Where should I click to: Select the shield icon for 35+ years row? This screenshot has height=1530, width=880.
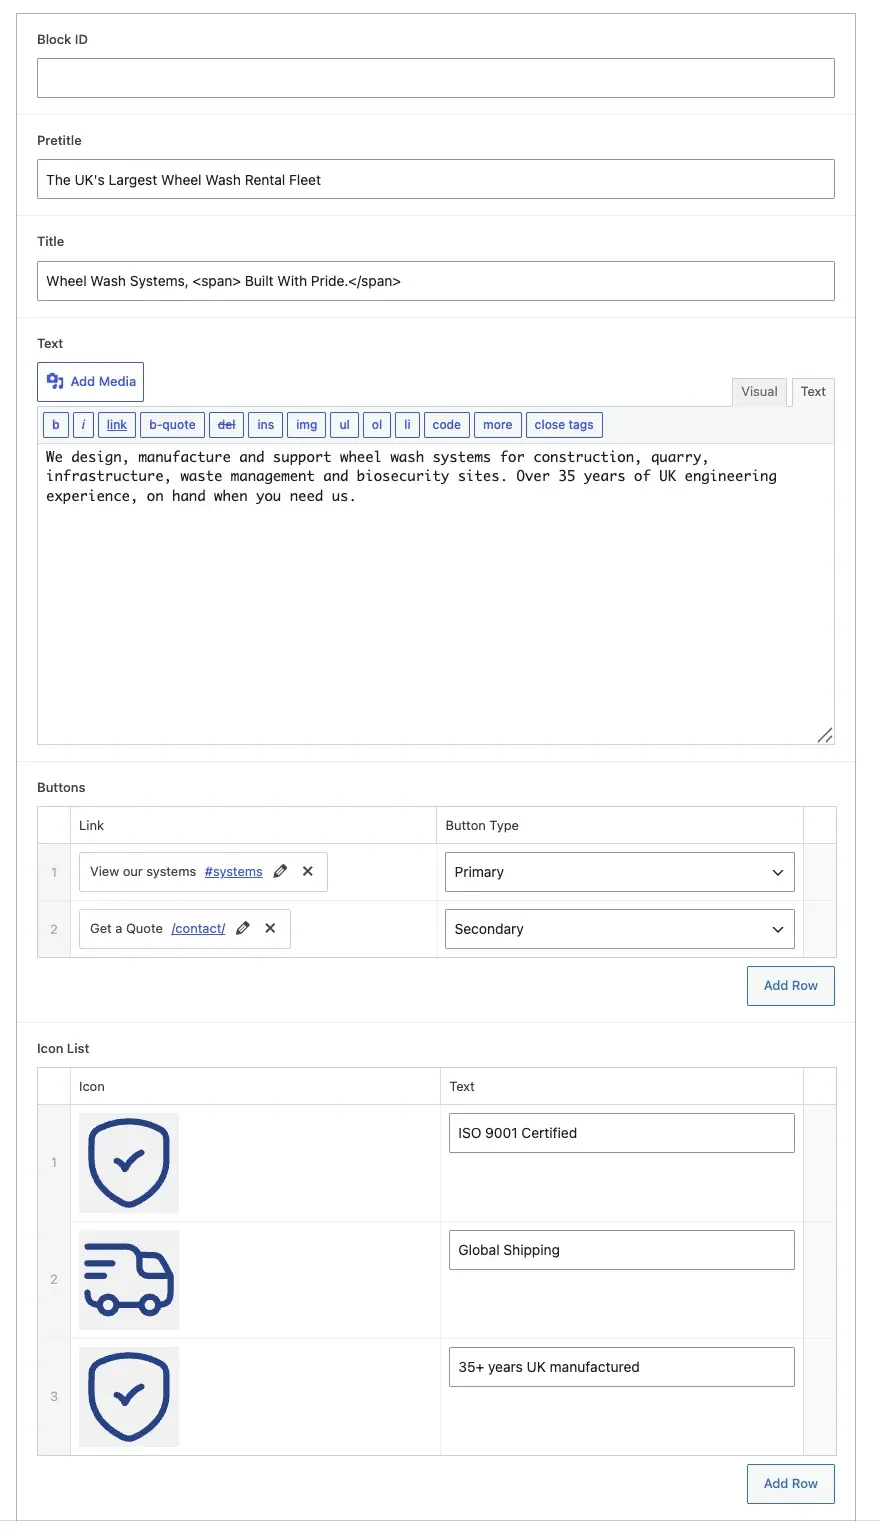pos(129,1397)
